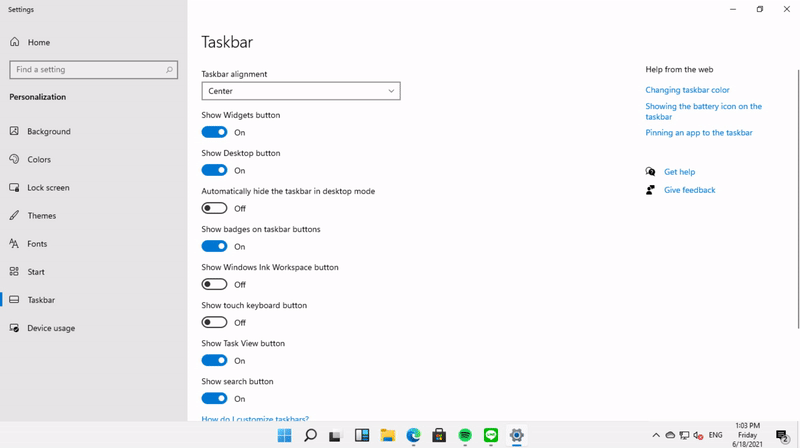This screenshot has height=448, width=800.
Task: Open Changing taskbar color help link
Action: tap(687, 90)
